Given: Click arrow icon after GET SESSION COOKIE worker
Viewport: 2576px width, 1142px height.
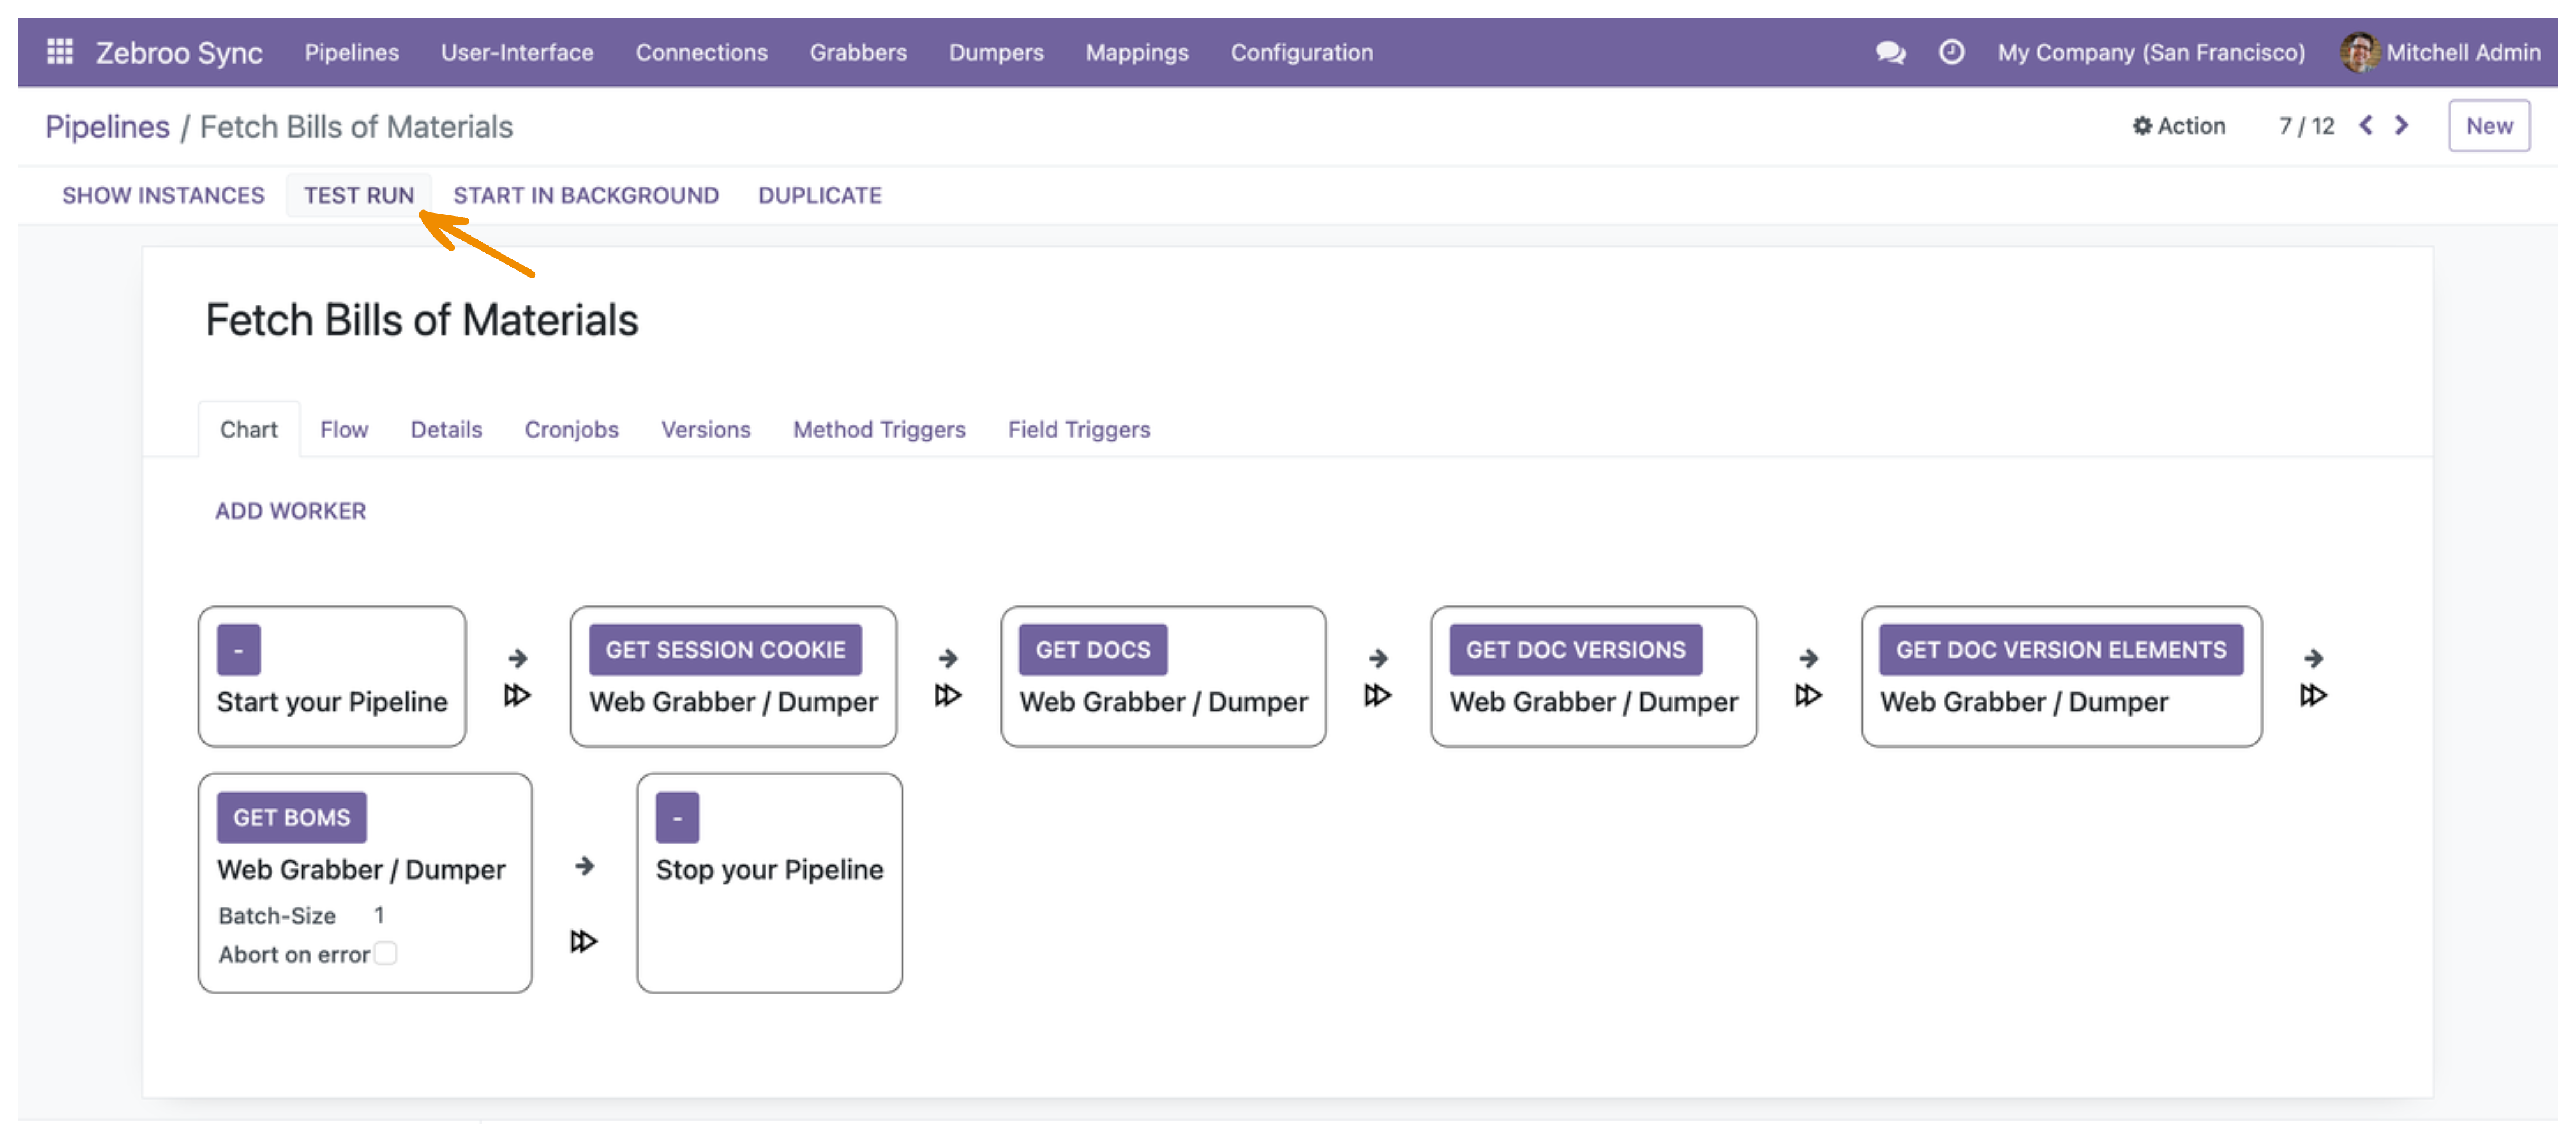Looking at the screenshot, I should click(948, 658).
